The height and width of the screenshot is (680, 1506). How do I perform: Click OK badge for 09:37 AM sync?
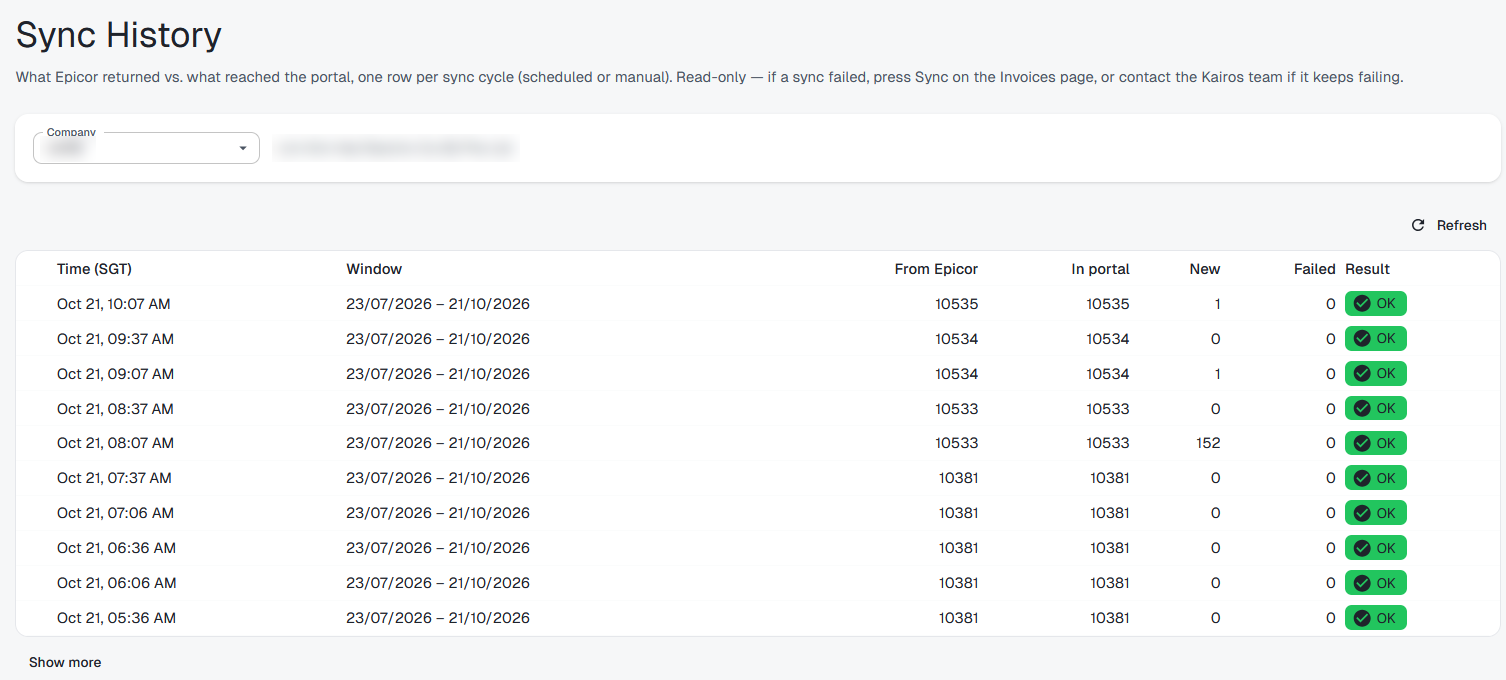point(1375,339)
